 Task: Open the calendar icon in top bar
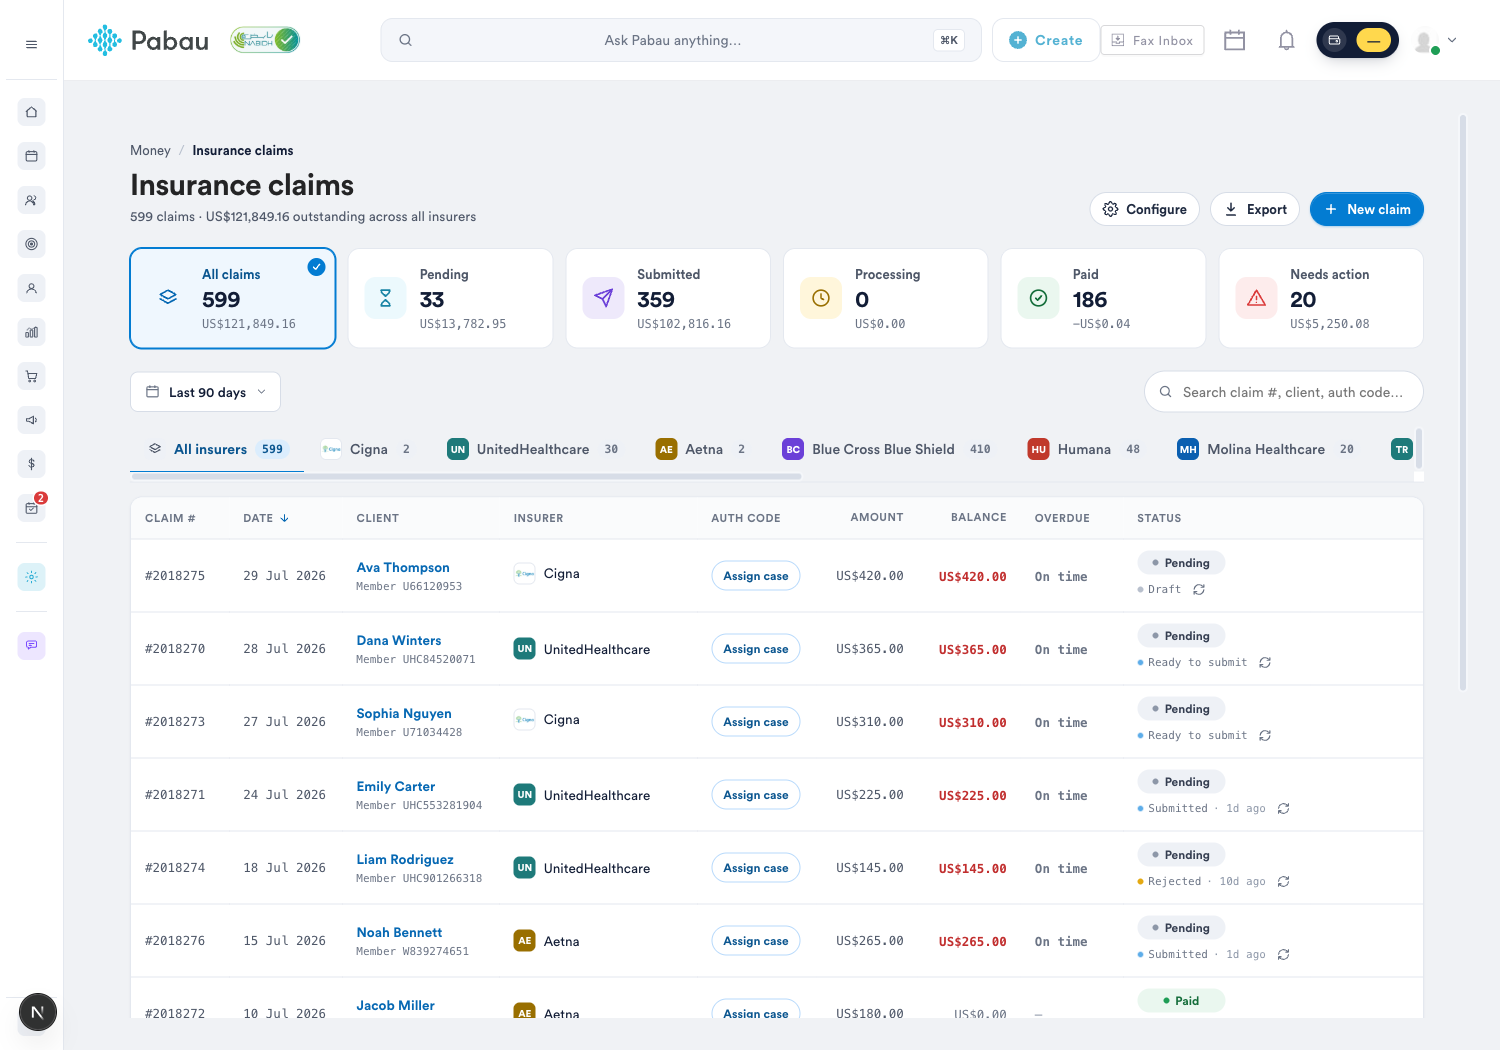coord(1234,40)
